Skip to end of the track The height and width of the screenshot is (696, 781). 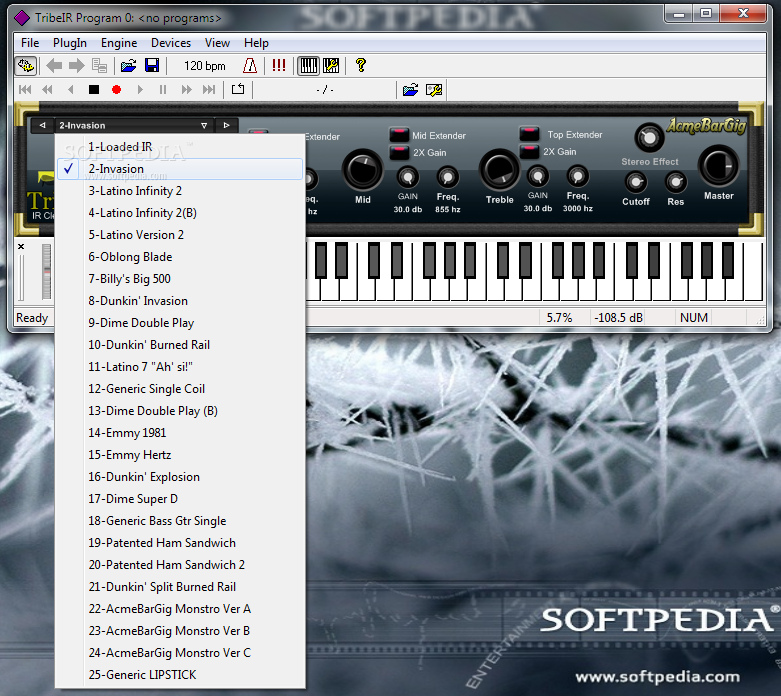[x=209, y=89]
